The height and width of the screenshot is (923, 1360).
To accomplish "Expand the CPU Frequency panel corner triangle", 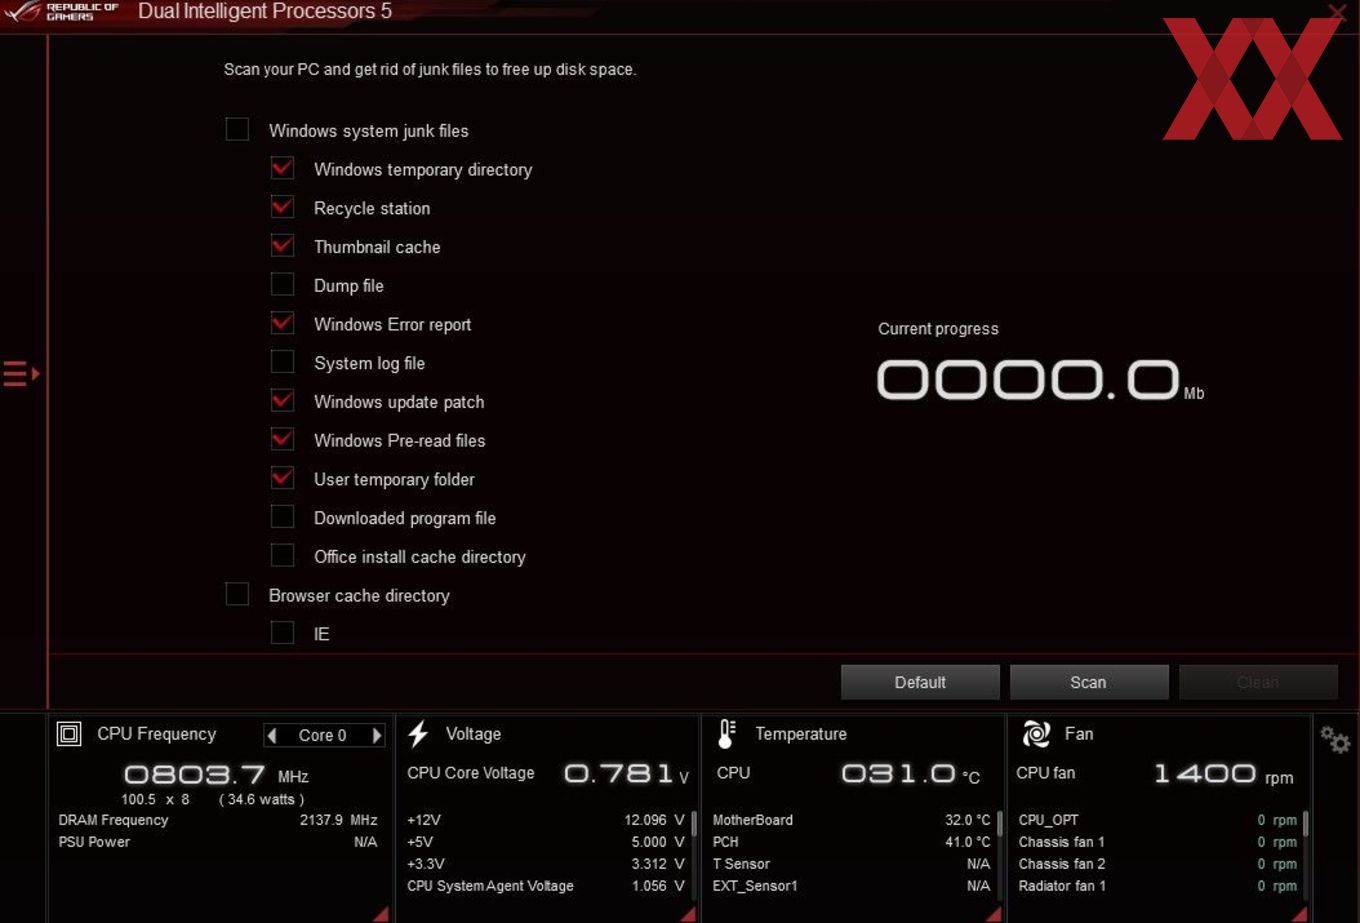I will 381,914.
